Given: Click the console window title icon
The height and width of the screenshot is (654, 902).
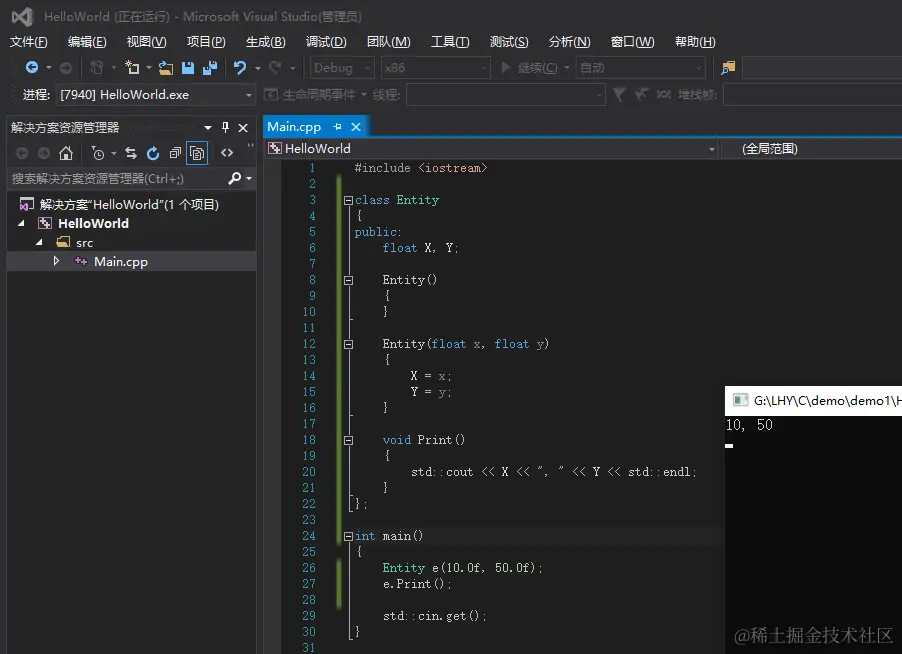Looking at the screenshot, I should (740, 400).
